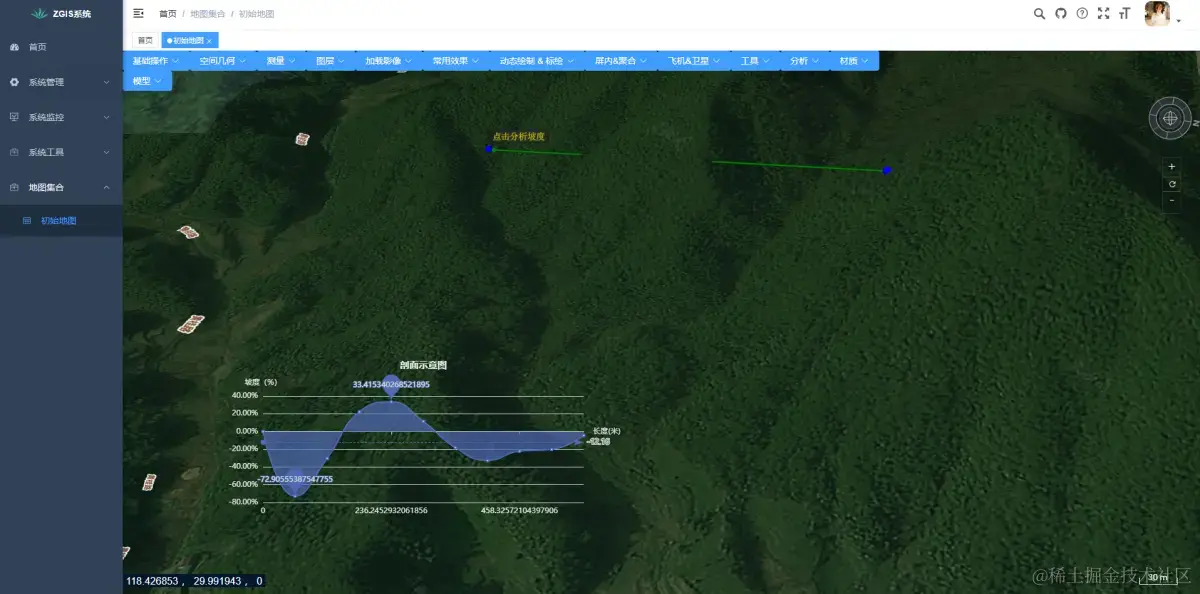Click the 点击分析坡度 tooltip label
1200x594 pixels.
click(518, 137)
